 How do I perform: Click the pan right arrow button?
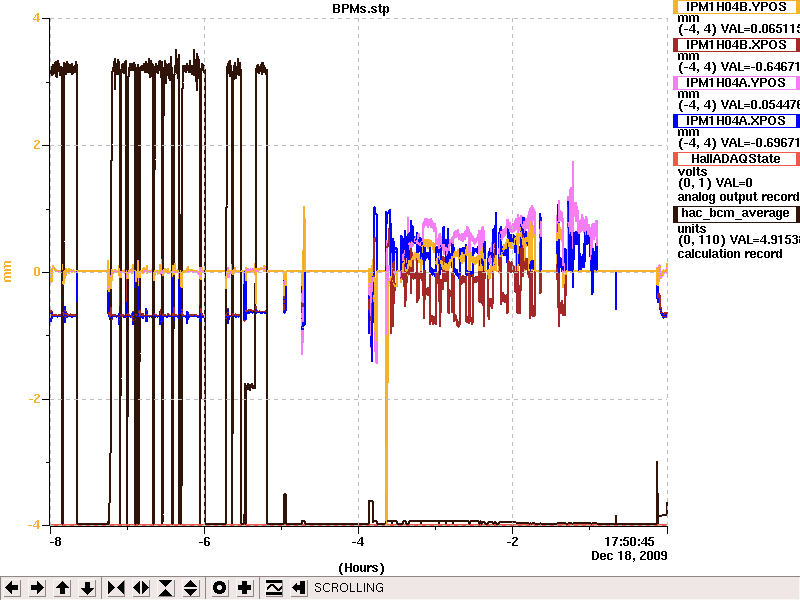click(37, 588)
